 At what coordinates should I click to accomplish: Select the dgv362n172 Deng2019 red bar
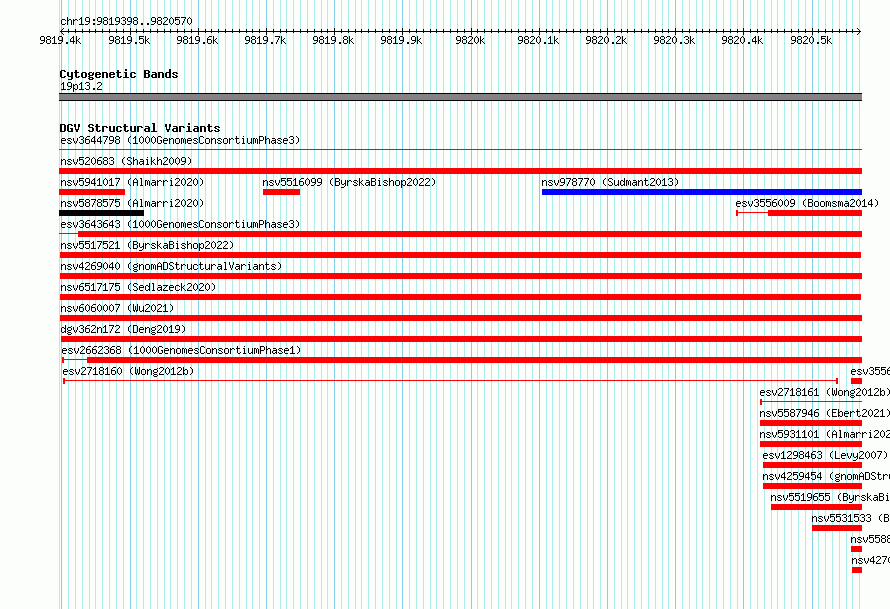460,339
